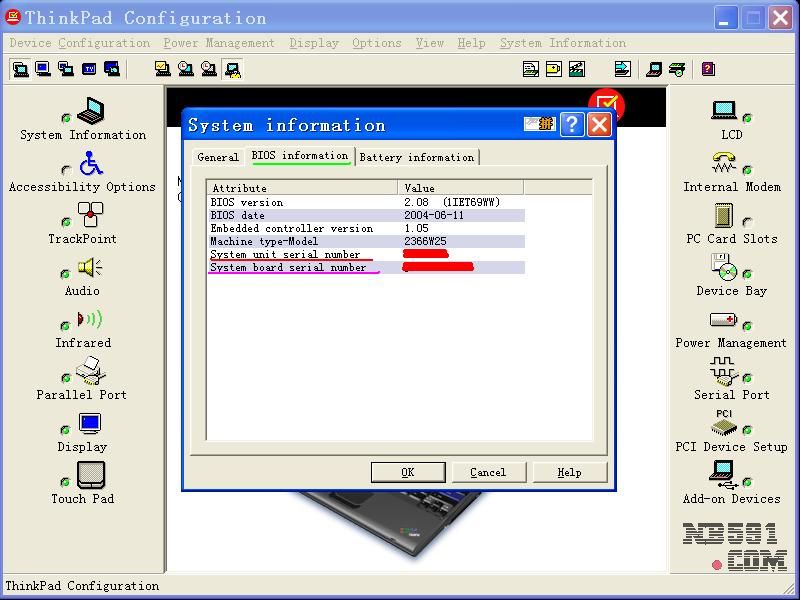This screenshot has width=800, height=600.
Task: Open Internal Modem settings icon
Action: pos(723,163)
